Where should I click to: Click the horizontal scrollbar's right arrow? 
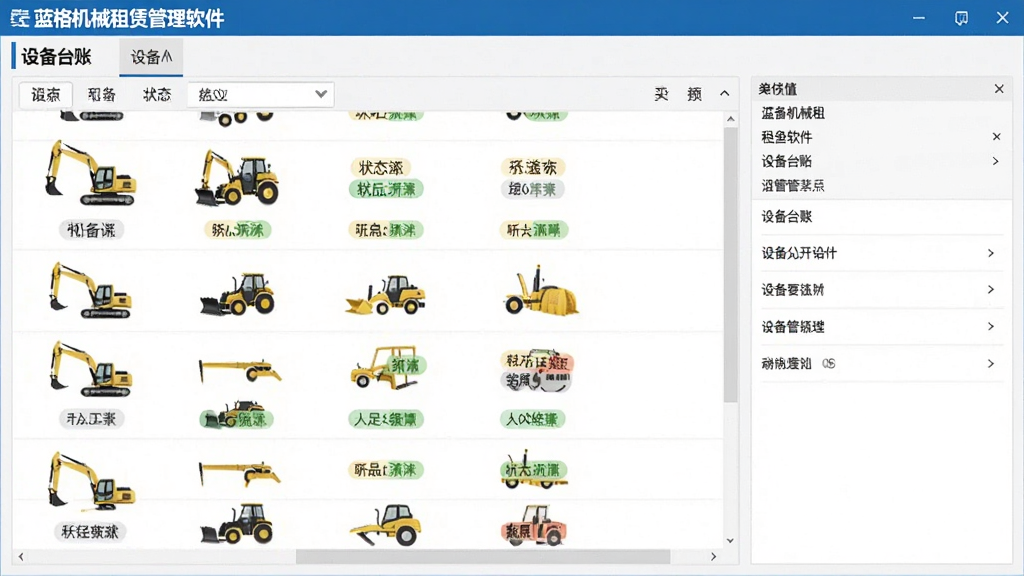[x=713, y=556]
